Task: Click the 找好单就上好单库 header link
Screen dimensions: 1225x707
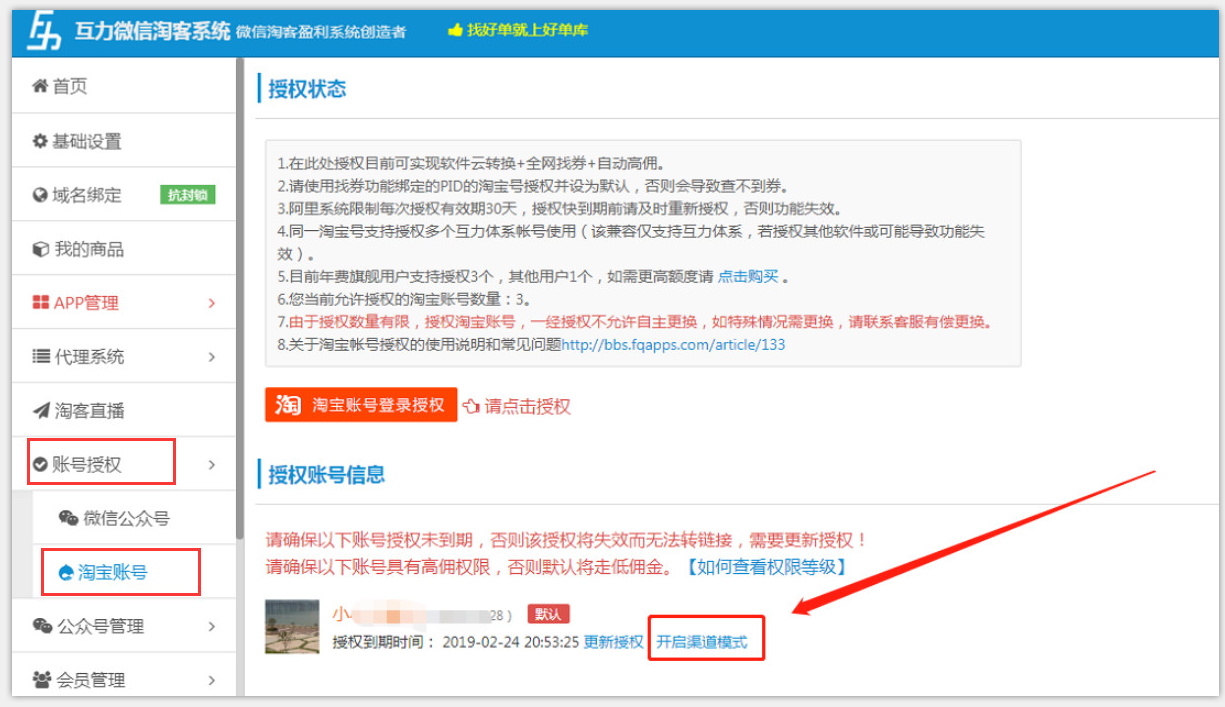Action: tap(527, 30)
